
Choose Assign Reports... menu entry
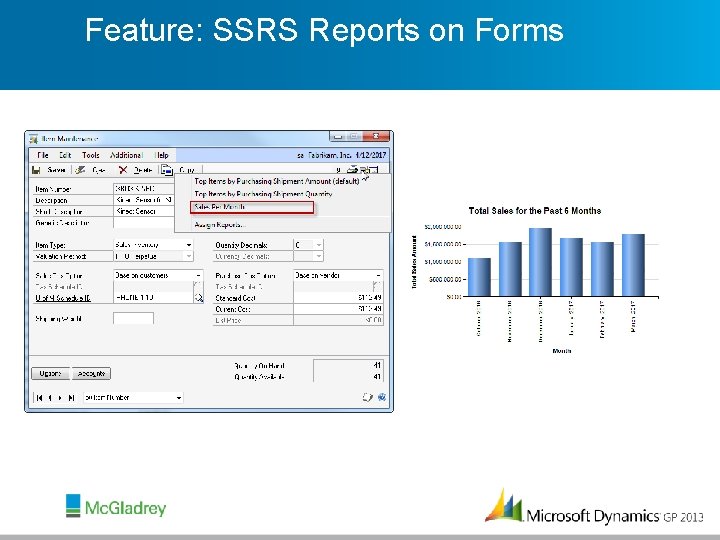pyautogui.click(x=220, y=225)
